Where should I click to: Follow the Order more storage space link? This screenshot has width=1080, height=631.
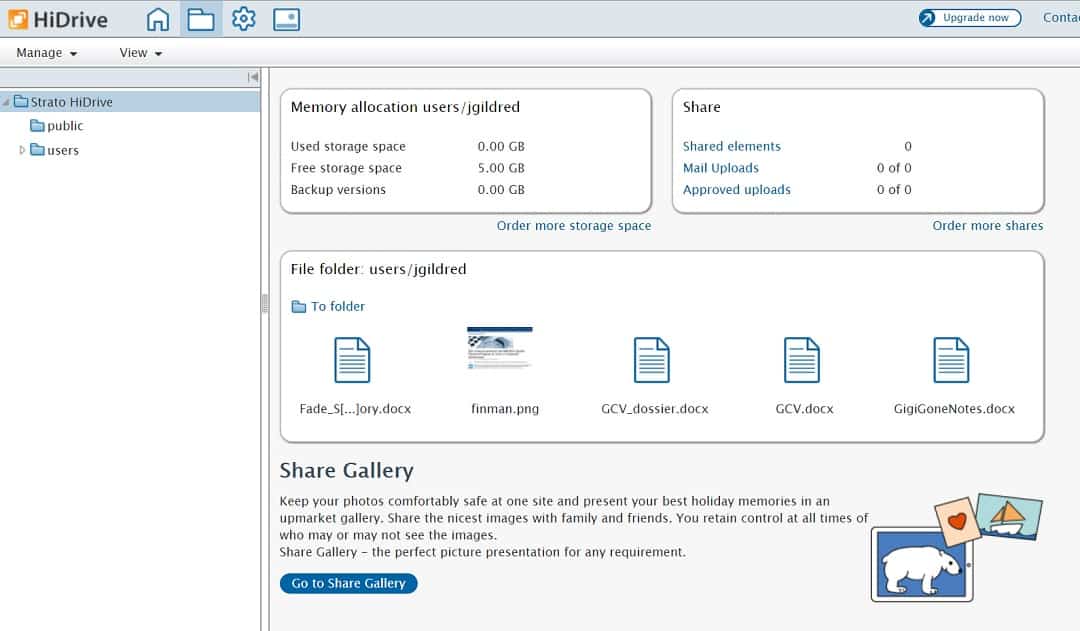tap(574, 225)
